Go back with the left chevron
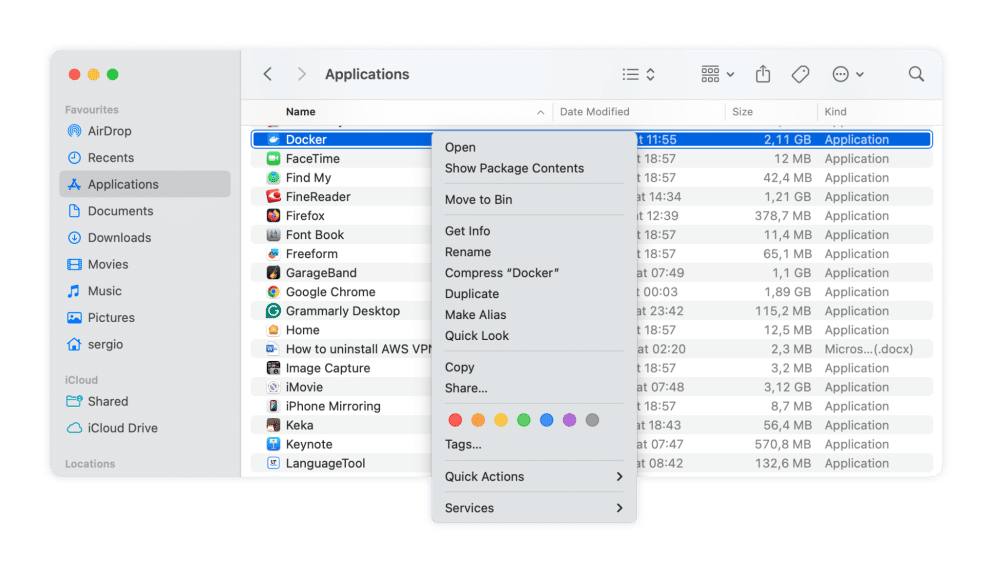Viewport: 993px width, 573px height. point(268,74)
